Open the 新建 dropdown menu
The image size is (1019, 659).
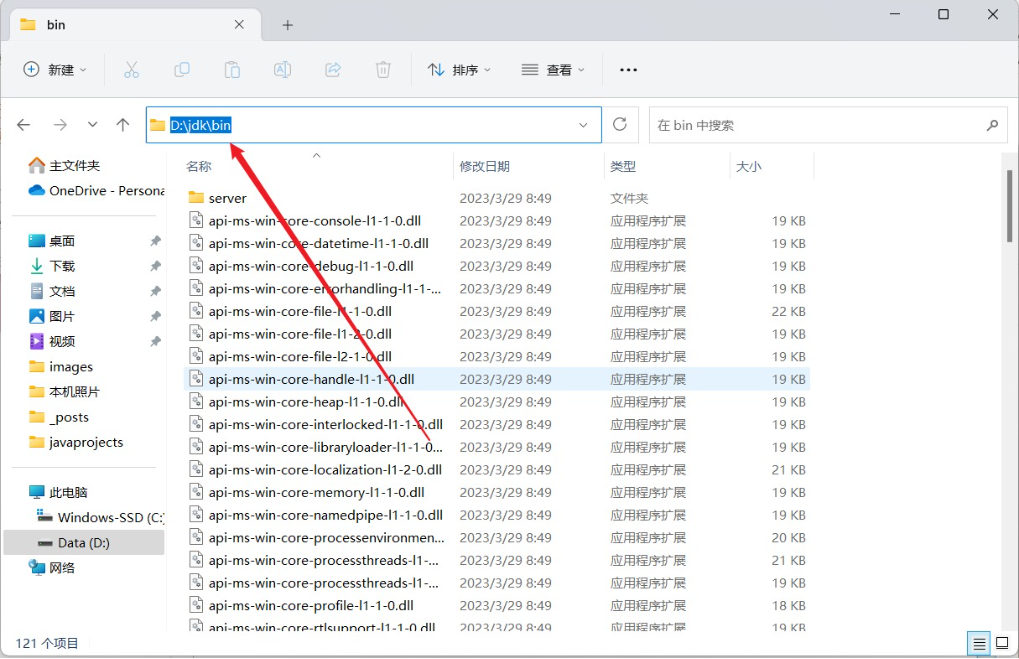point(55,70)
